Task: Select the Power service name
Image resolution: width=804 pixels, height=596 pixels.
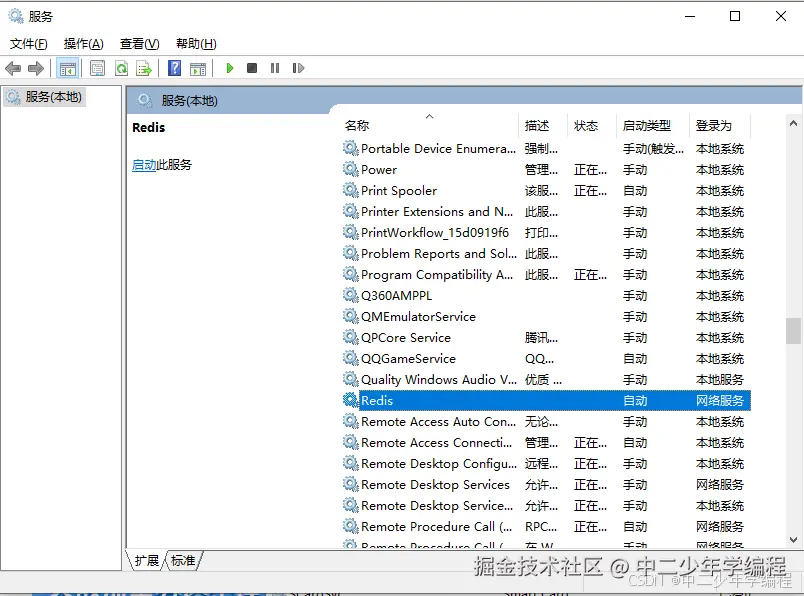Action: (x=379, y=170)
